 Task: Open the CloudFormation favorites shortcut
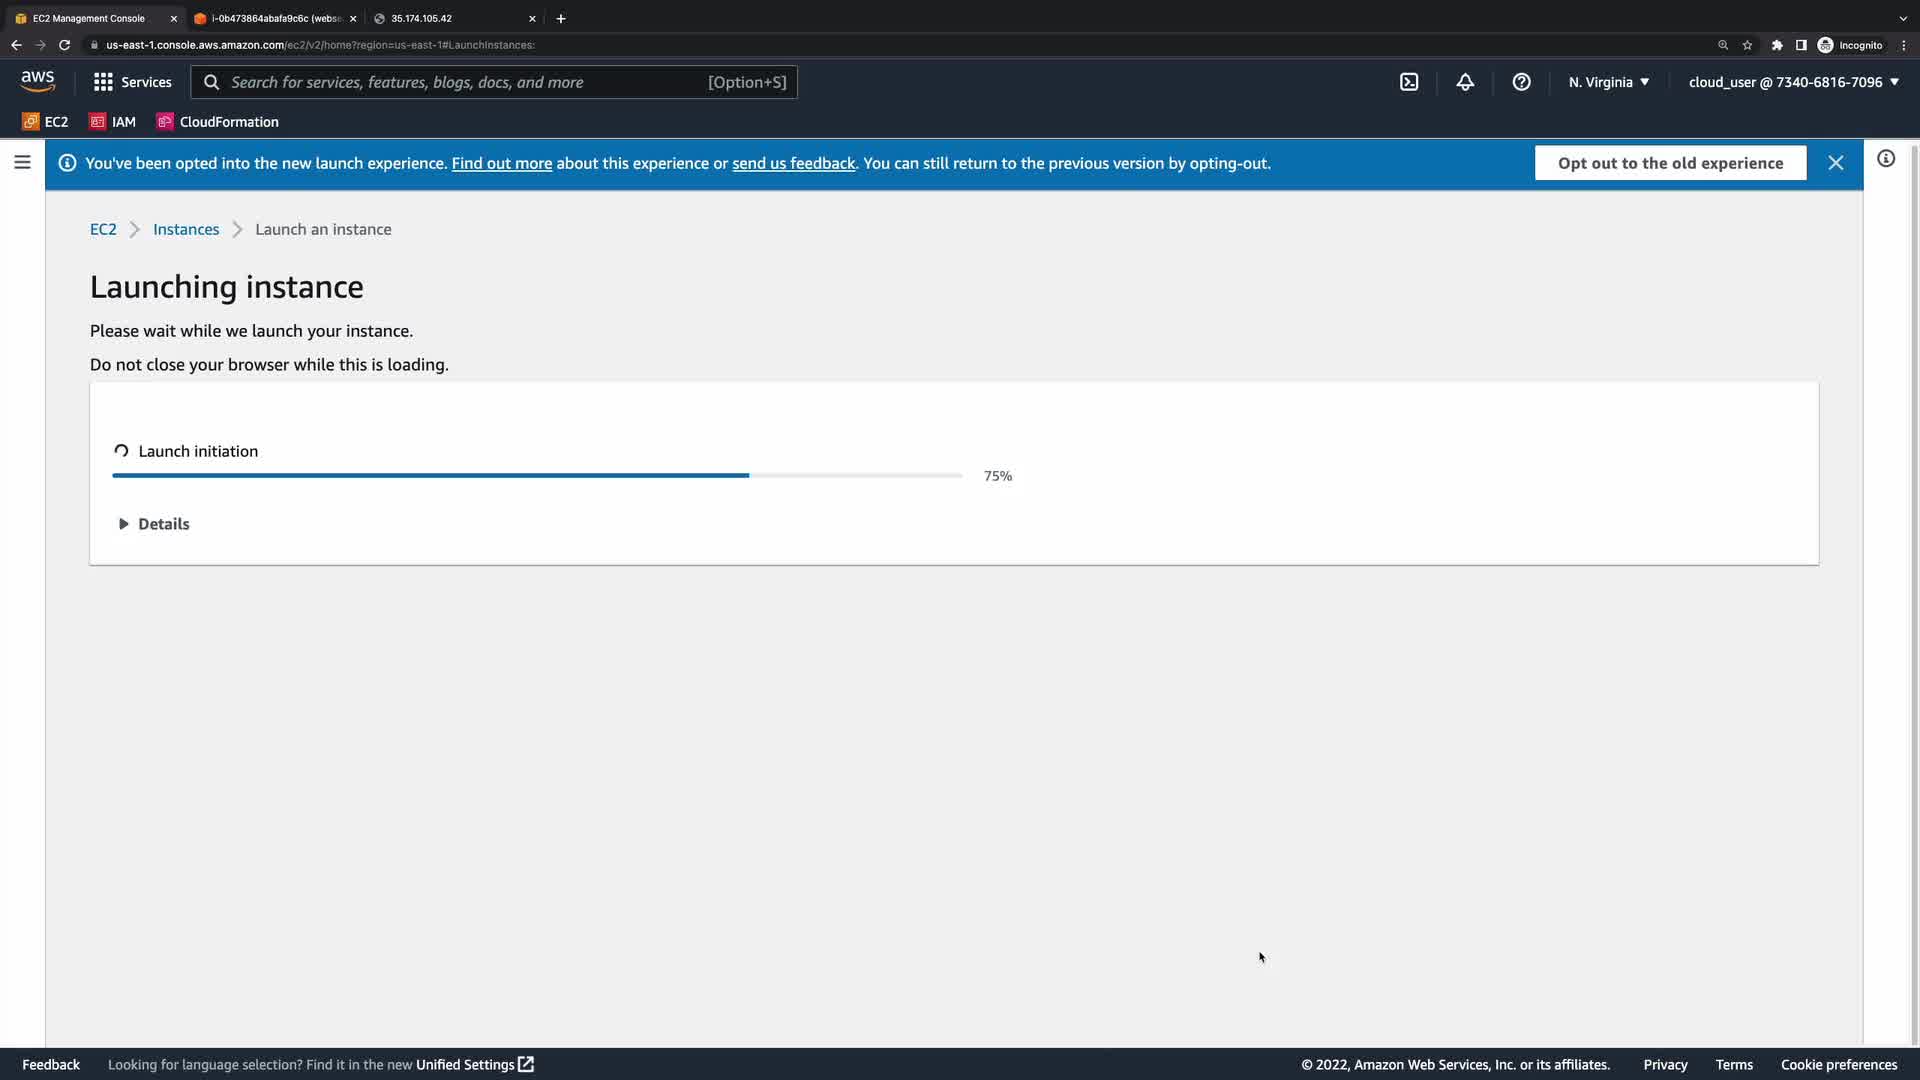tap(218, 122)
